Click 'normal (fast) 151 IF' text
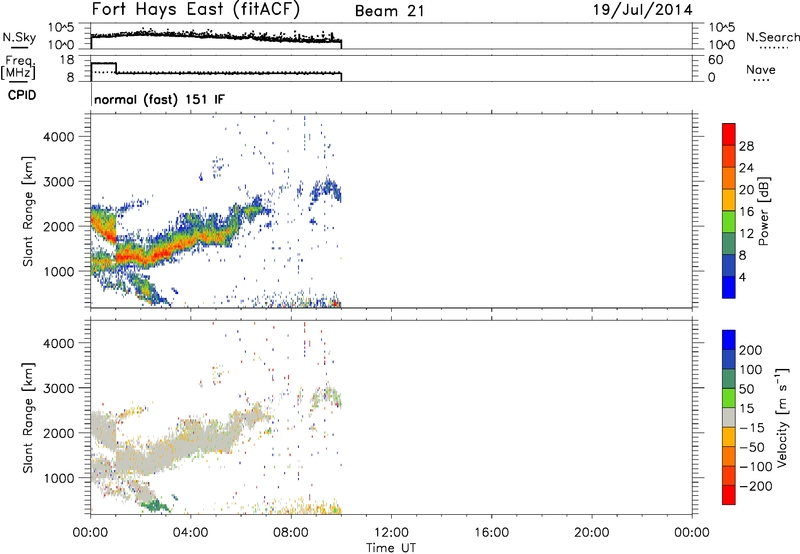Screen dimensions: 800x554 pos(159,99)
